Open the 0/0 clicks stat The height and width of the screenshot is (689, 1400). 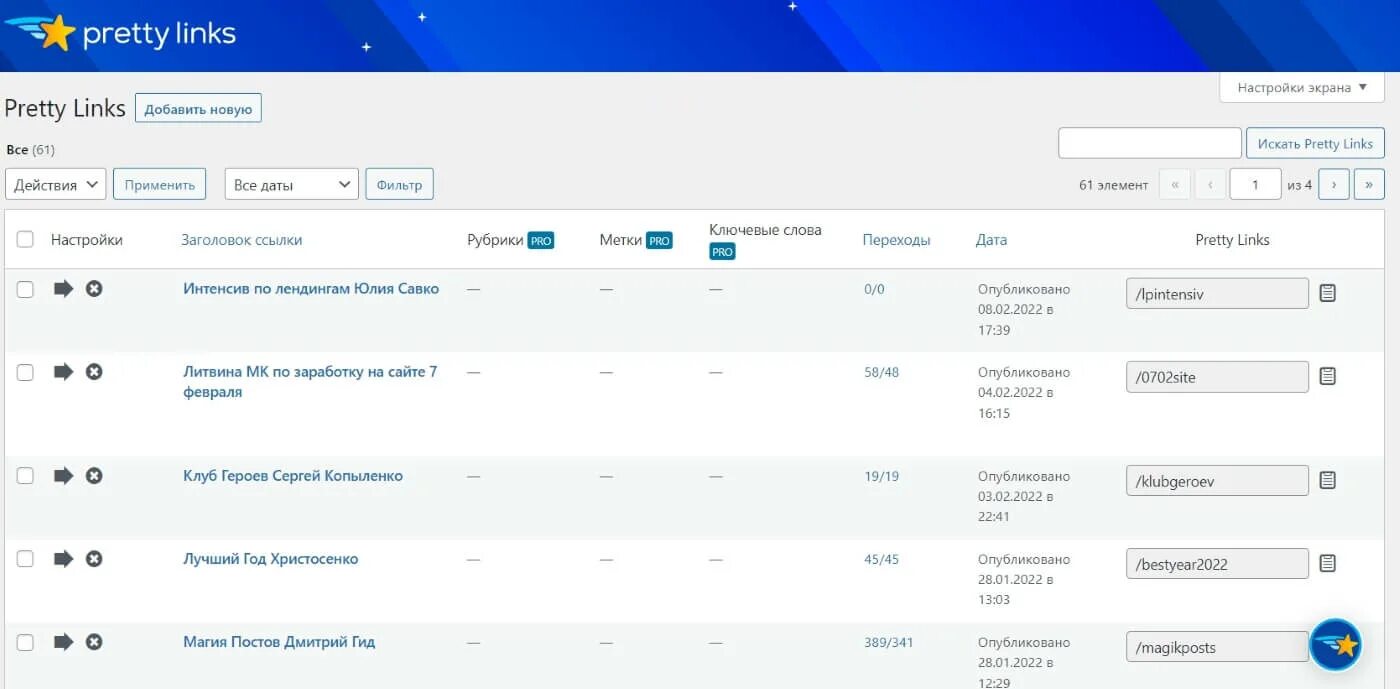(x=874, y=289)
